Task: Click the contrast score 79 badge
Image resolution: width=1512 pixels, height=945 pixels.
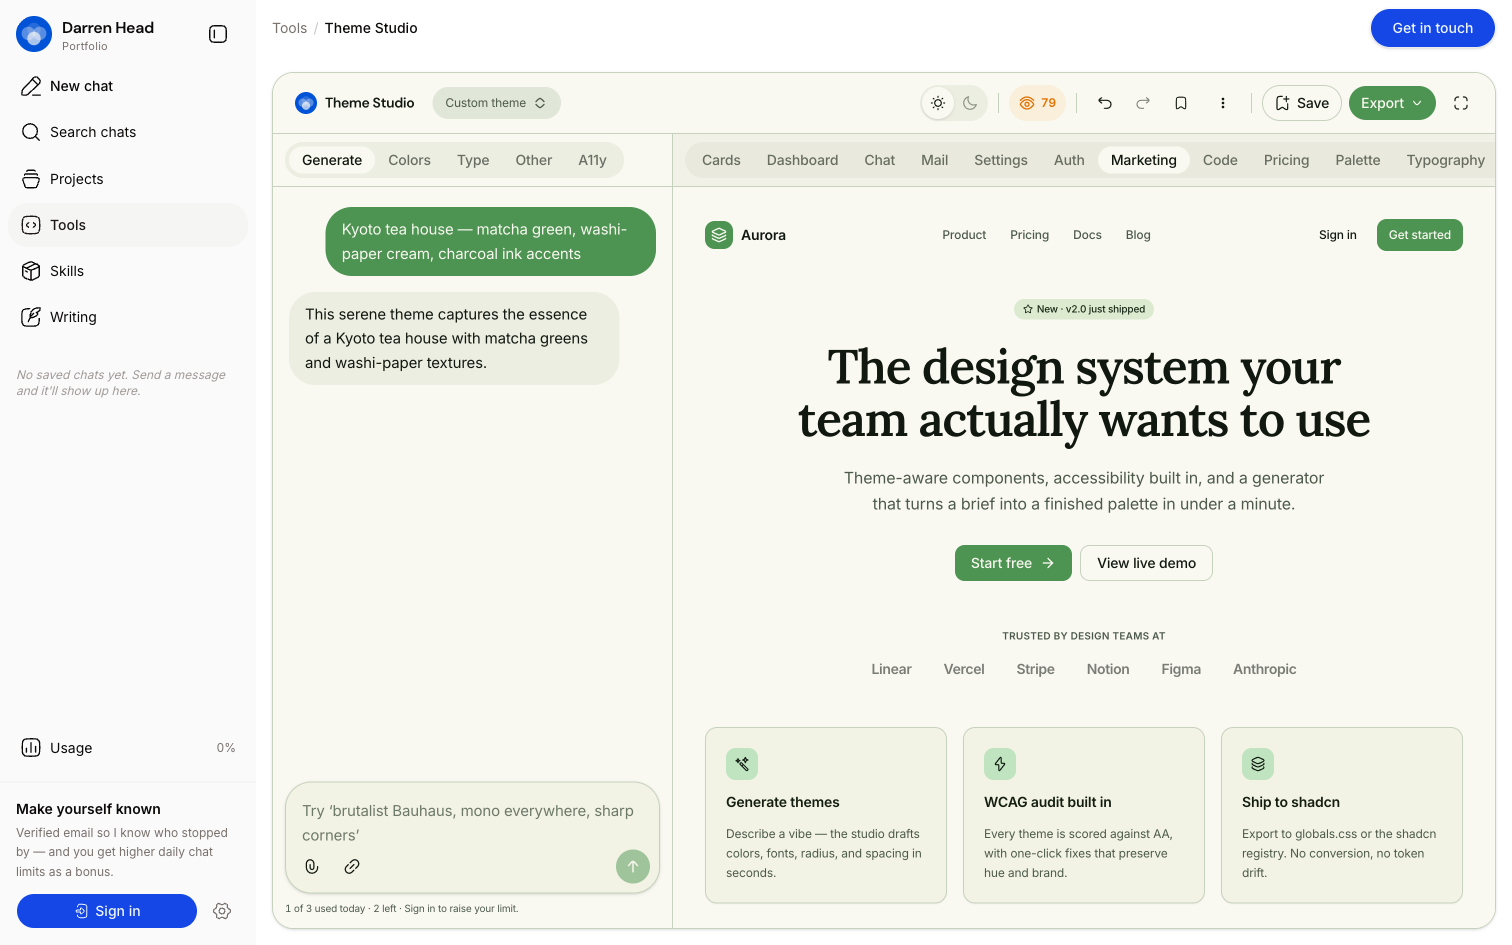Action: [1038, 103]
